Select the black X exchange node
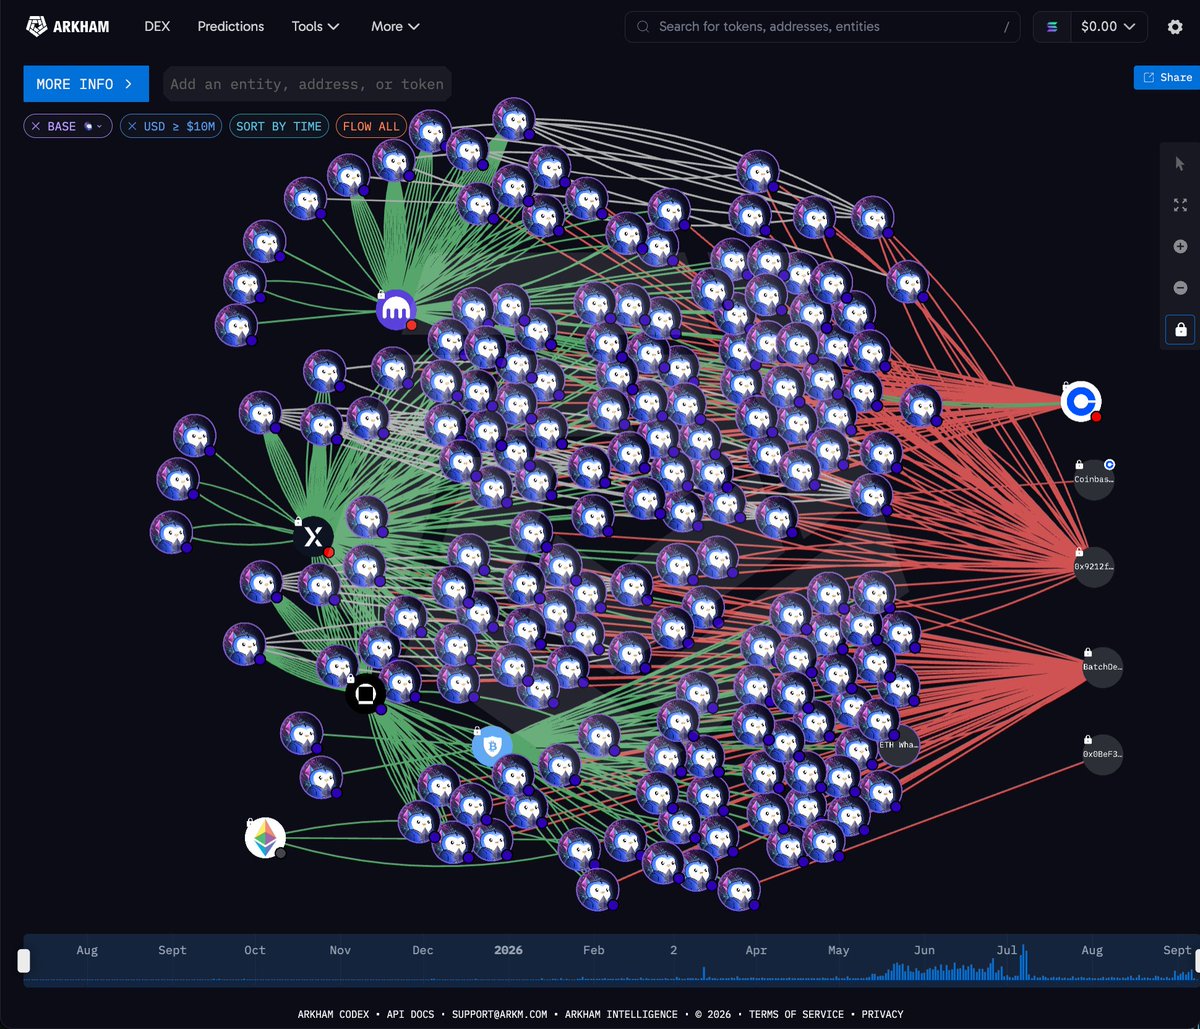Viewport: 1200px width, 1029px height. (314, 537)
